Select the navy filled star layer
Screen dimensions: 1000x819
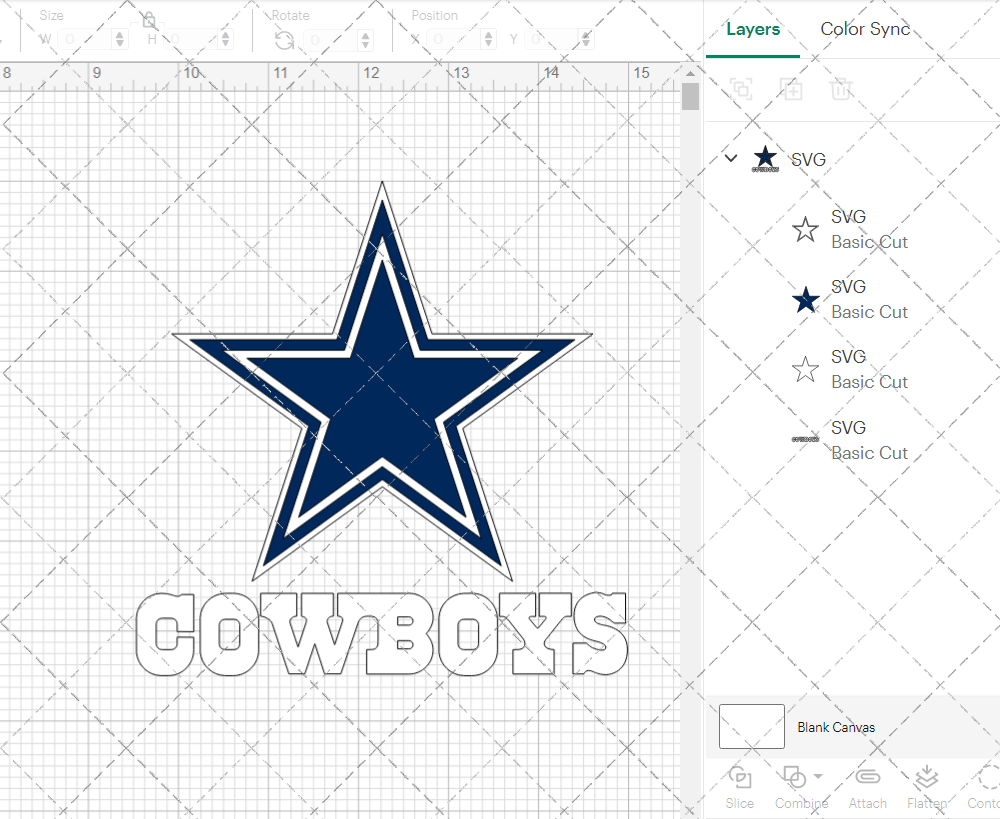852,299
